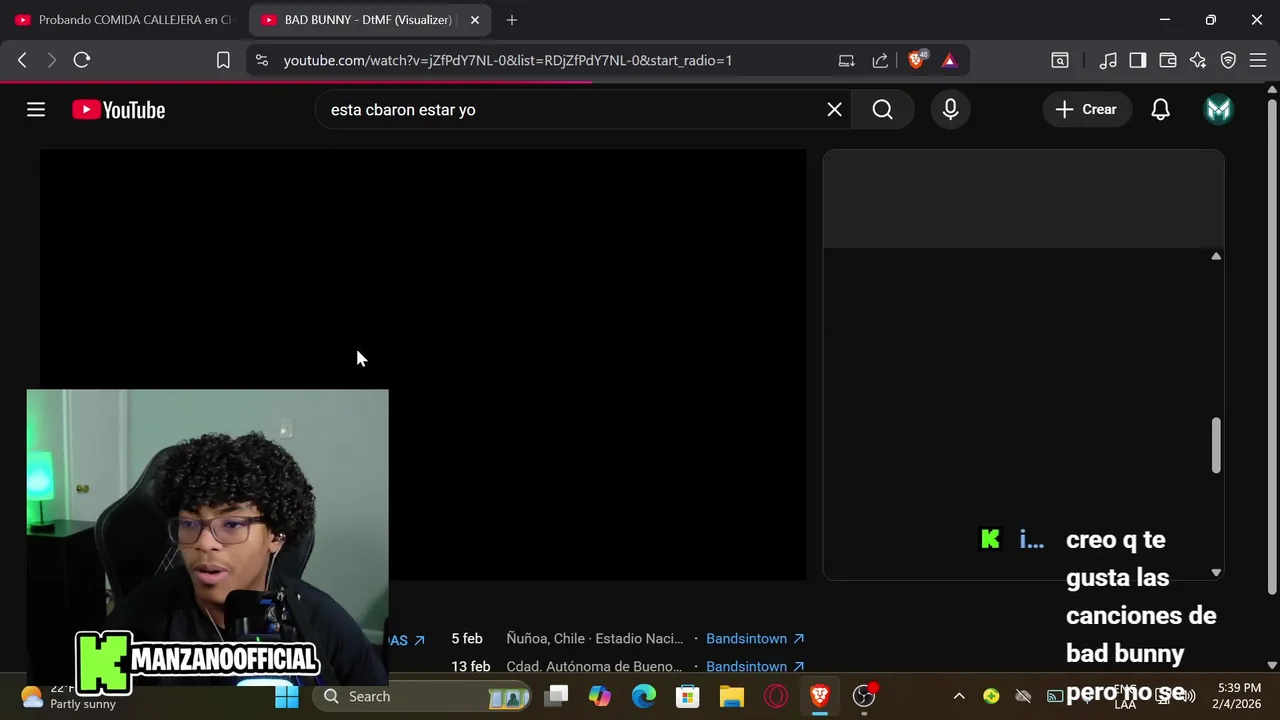
Task: Share this page from the address bar
Action: pos(880,60)
